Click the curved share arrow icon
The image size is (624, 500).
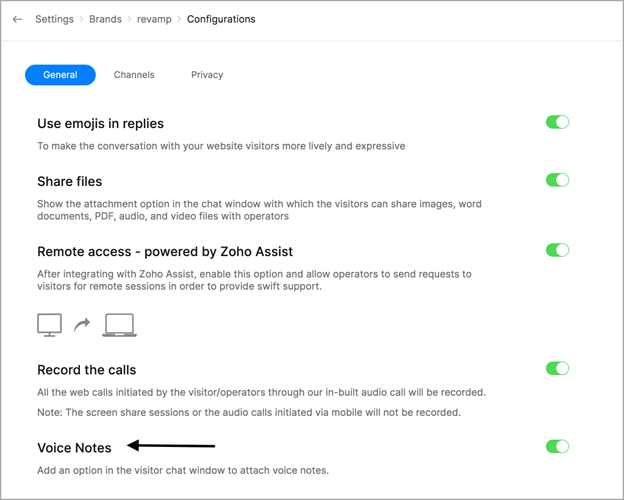[82, 324]
